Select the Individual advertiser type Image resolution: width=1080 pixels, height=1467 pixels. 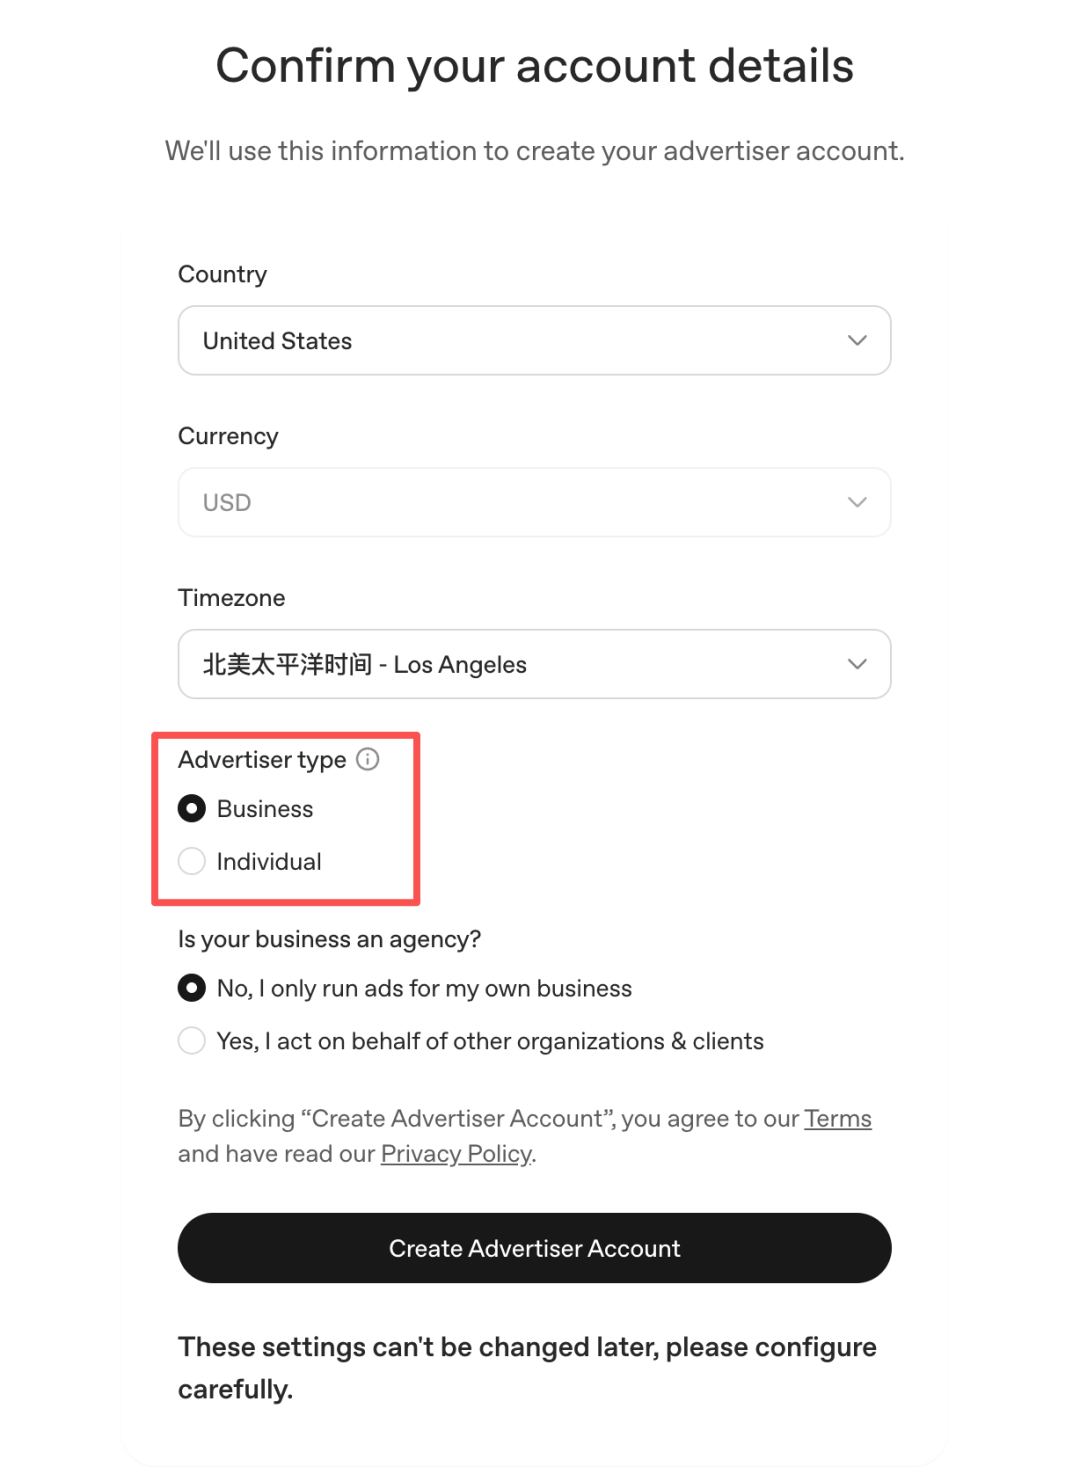pyautogui.click(x=192, y=861)
